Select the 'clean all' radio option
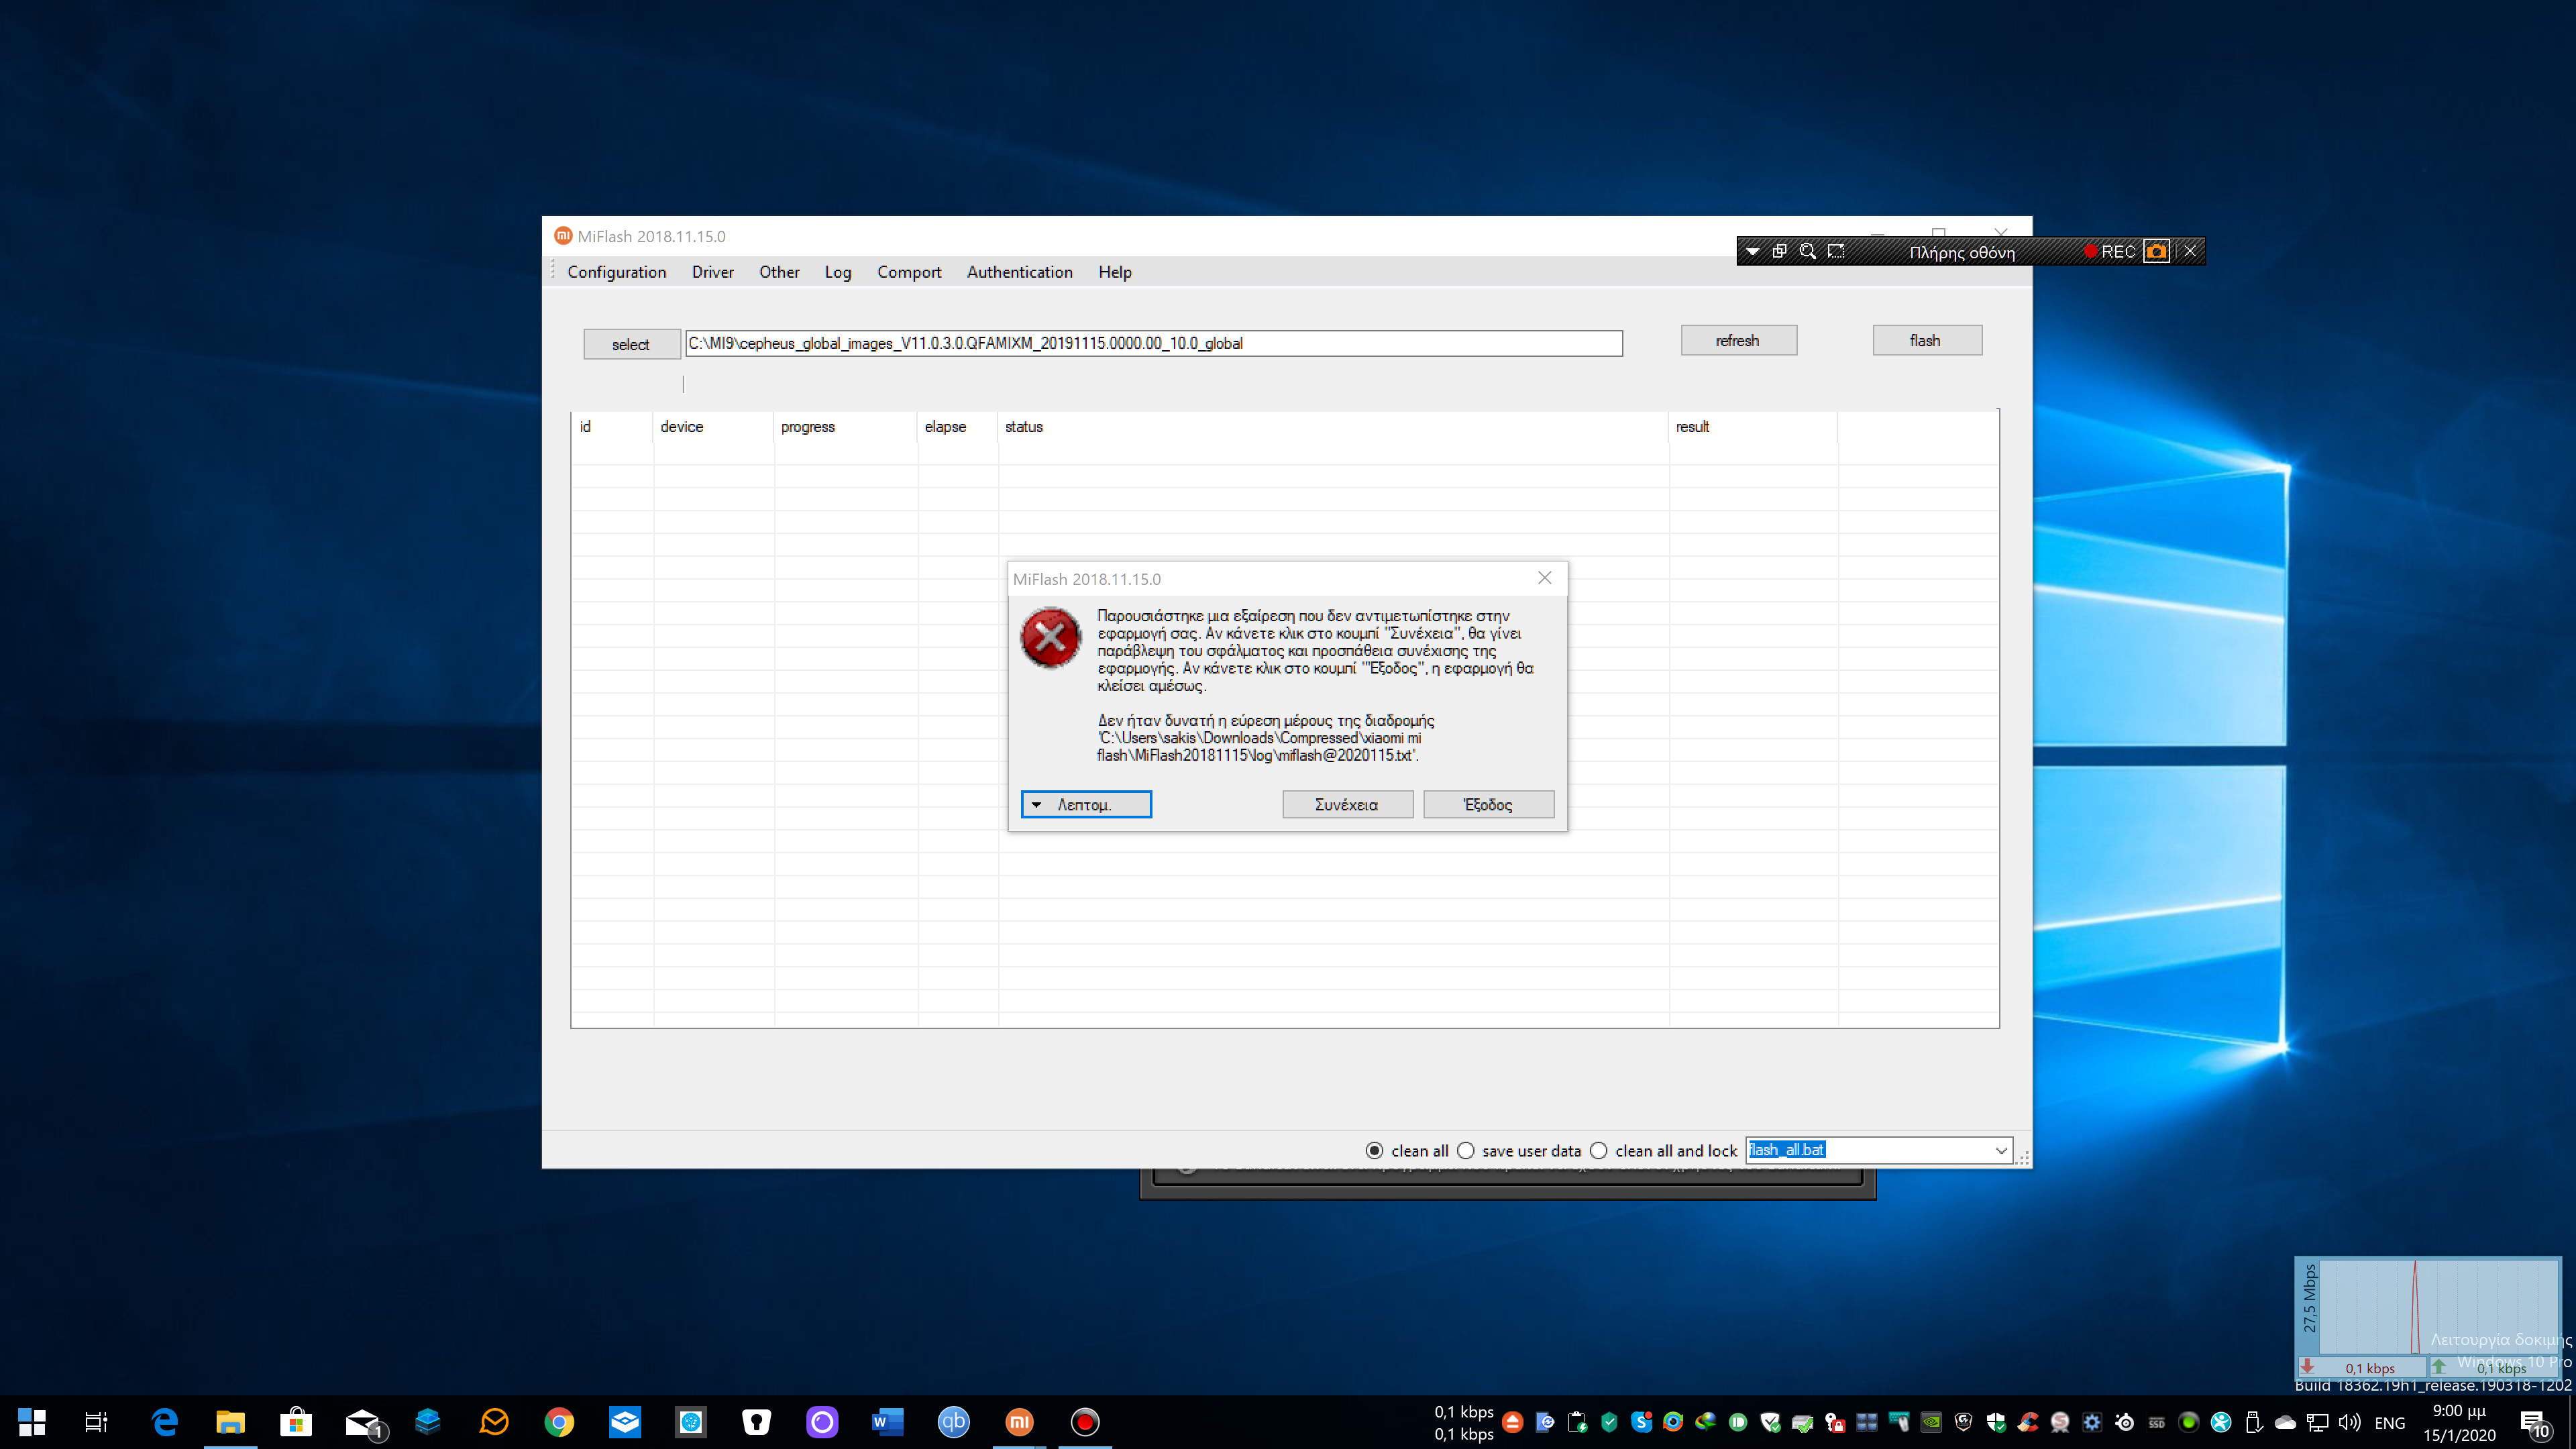The image size is (2576, 1449). click(1375, 1150)
